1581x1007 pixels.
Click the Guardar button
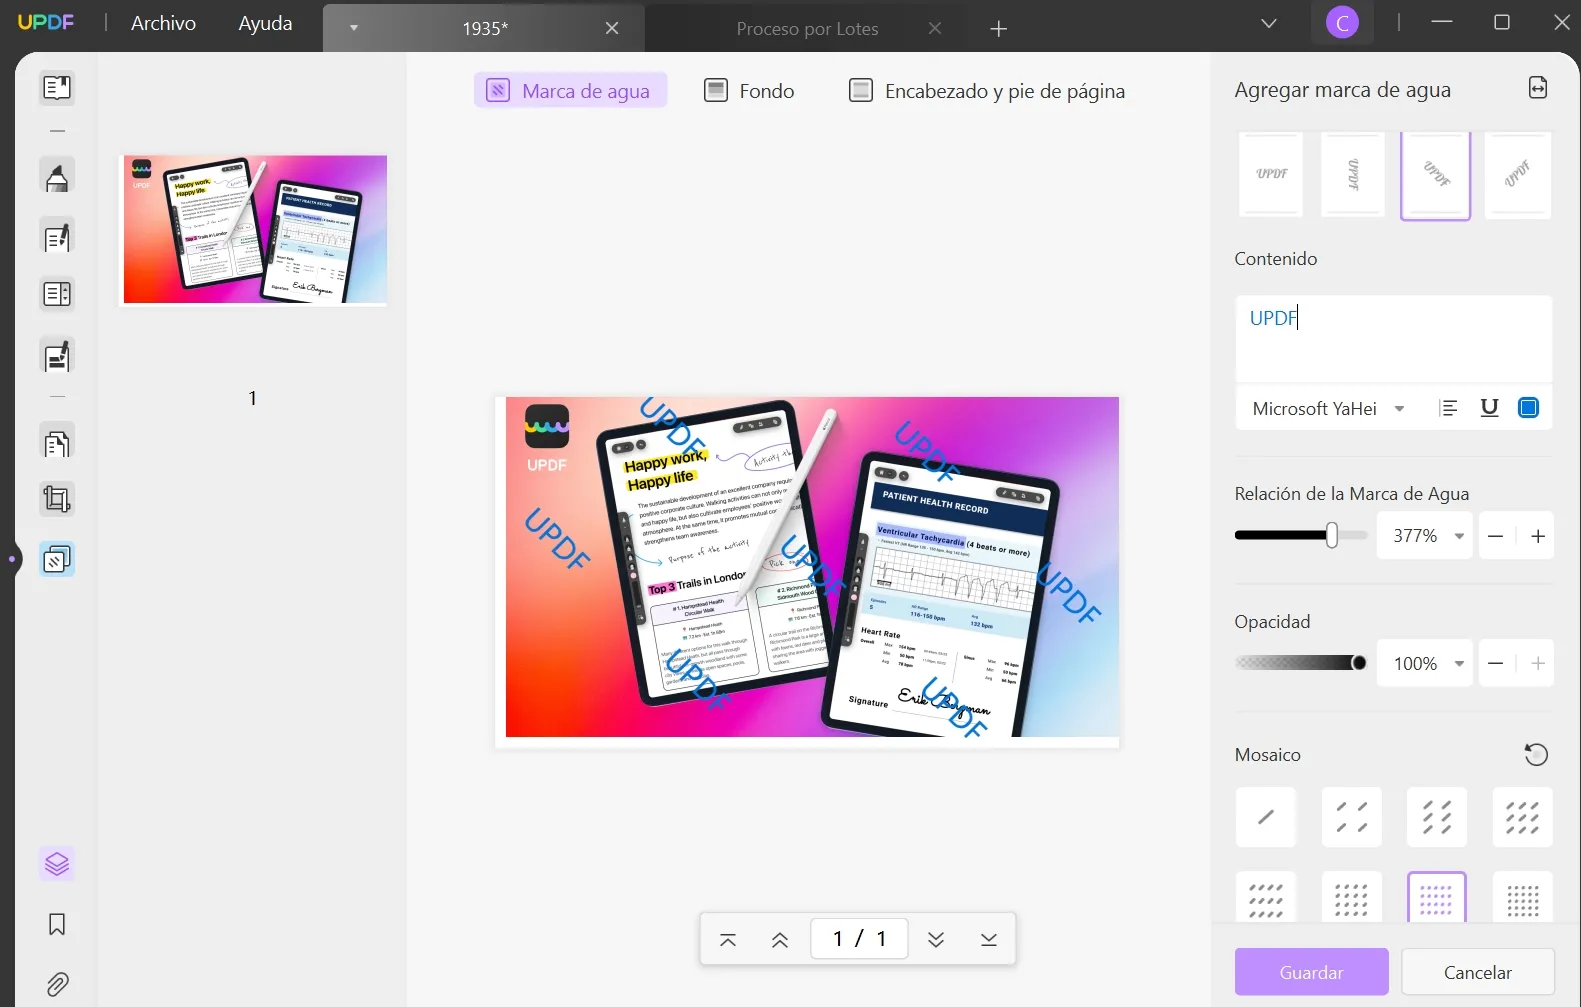tap(1311, 972)
